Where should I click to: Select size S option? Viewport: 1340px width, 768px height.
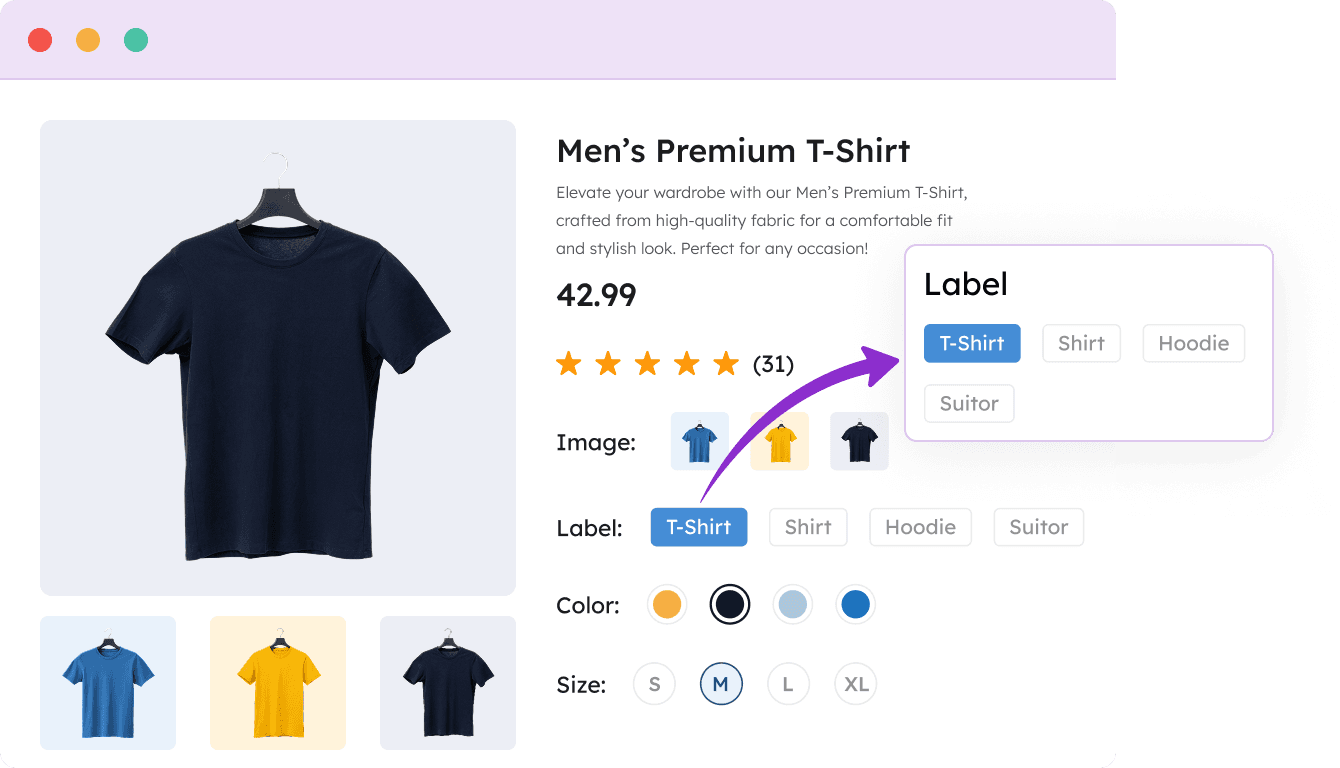coord(655,685)
